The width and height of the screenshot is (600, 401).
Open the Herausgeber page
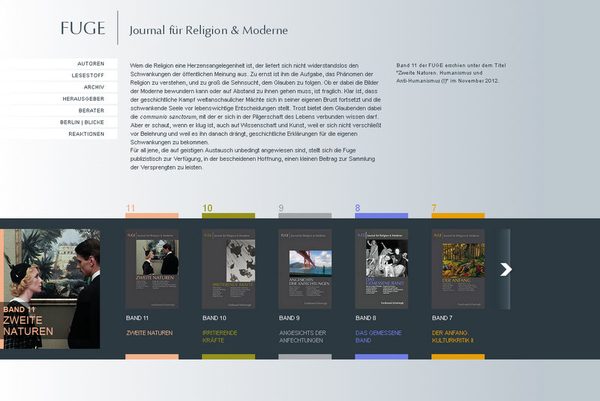point(83,99)
